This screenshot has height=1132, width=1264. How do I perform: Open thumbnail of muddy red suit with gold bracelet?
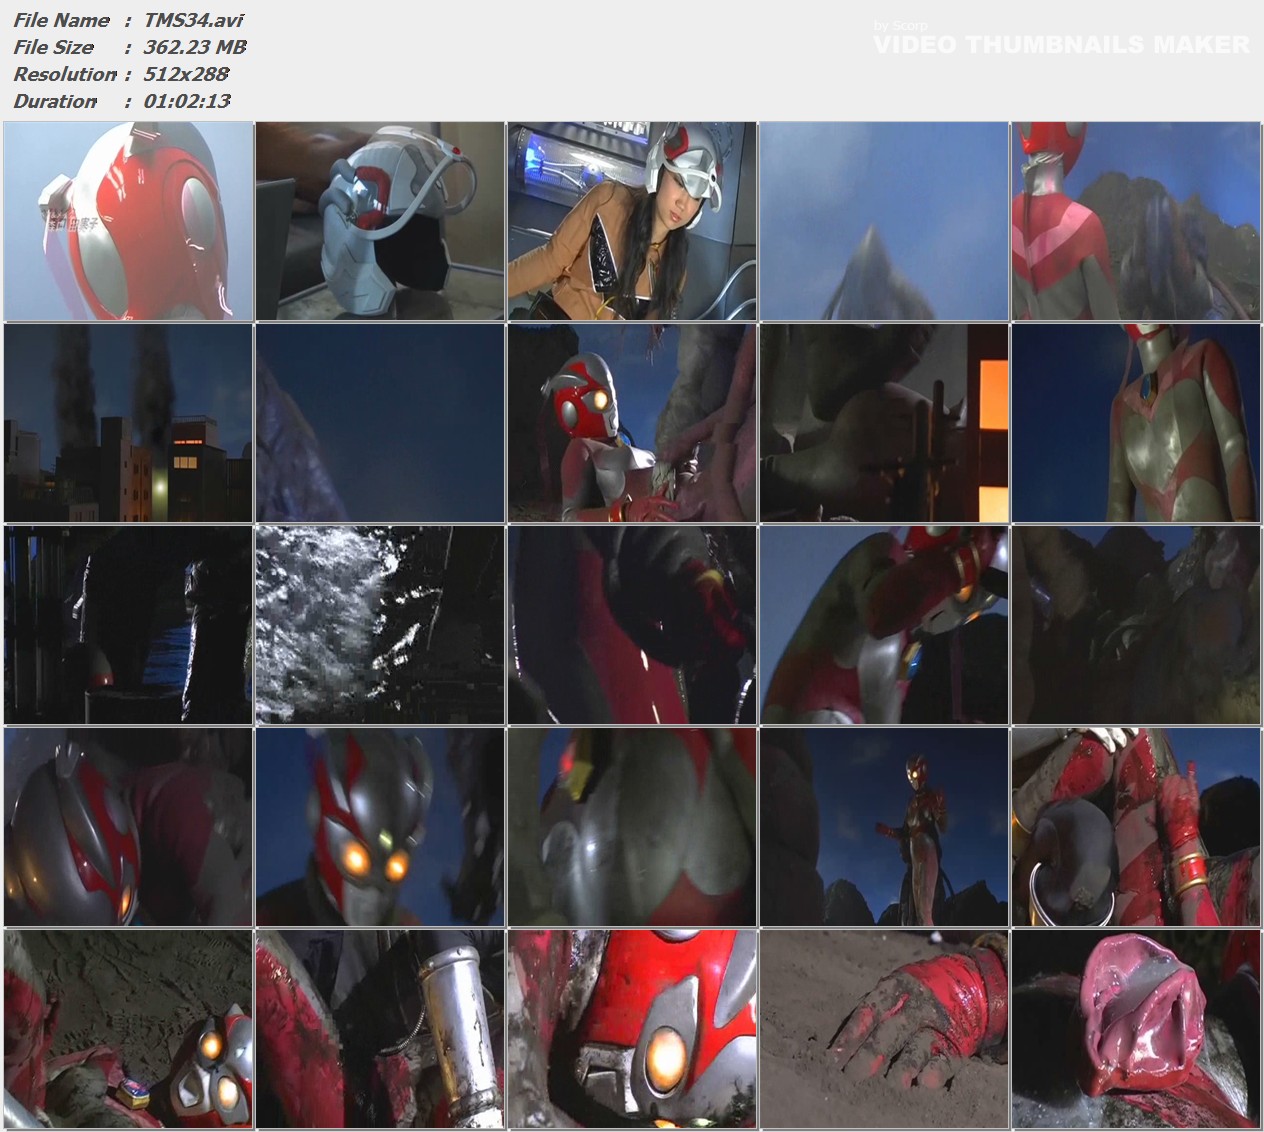point(1136,827)
